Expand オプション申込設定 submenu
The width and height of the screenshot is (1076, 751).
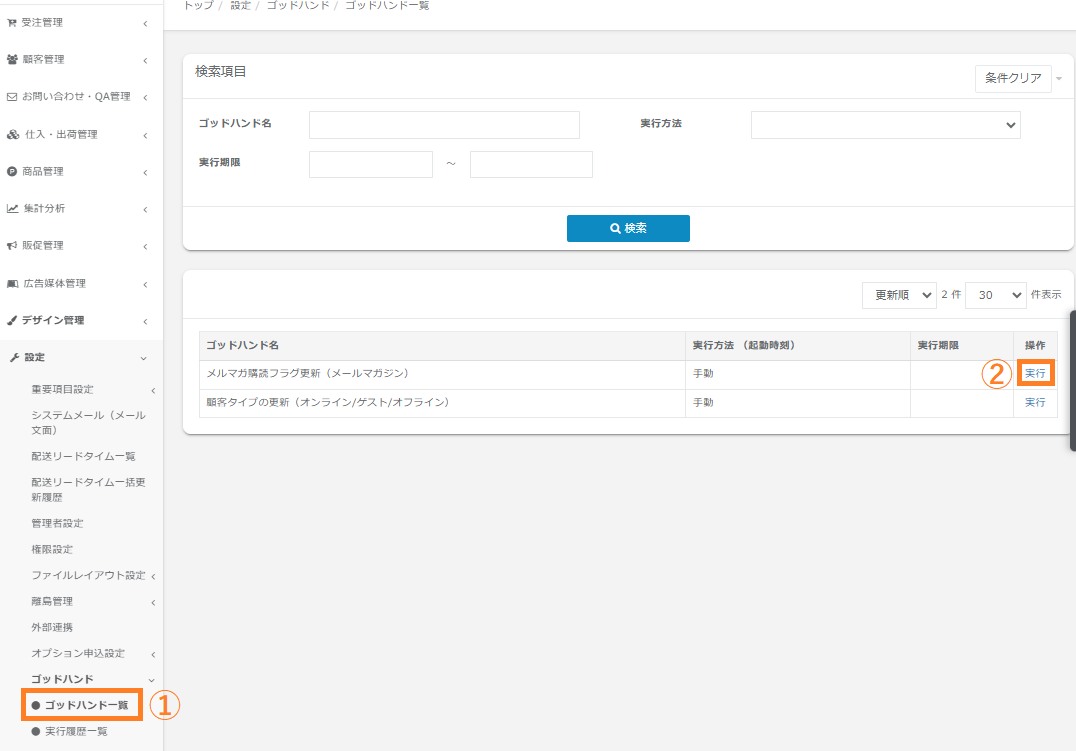coord(153,655)
